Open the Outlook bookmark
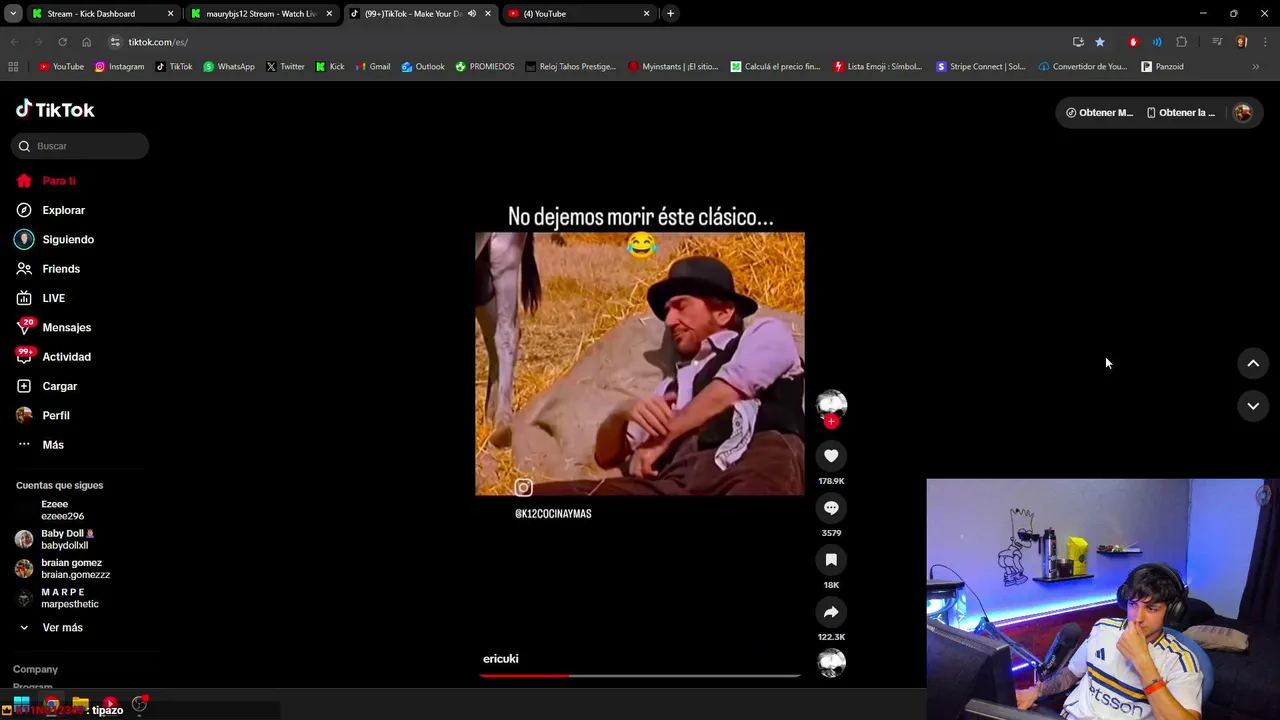This screenshot has height=720, width=1280. point(423,67)
